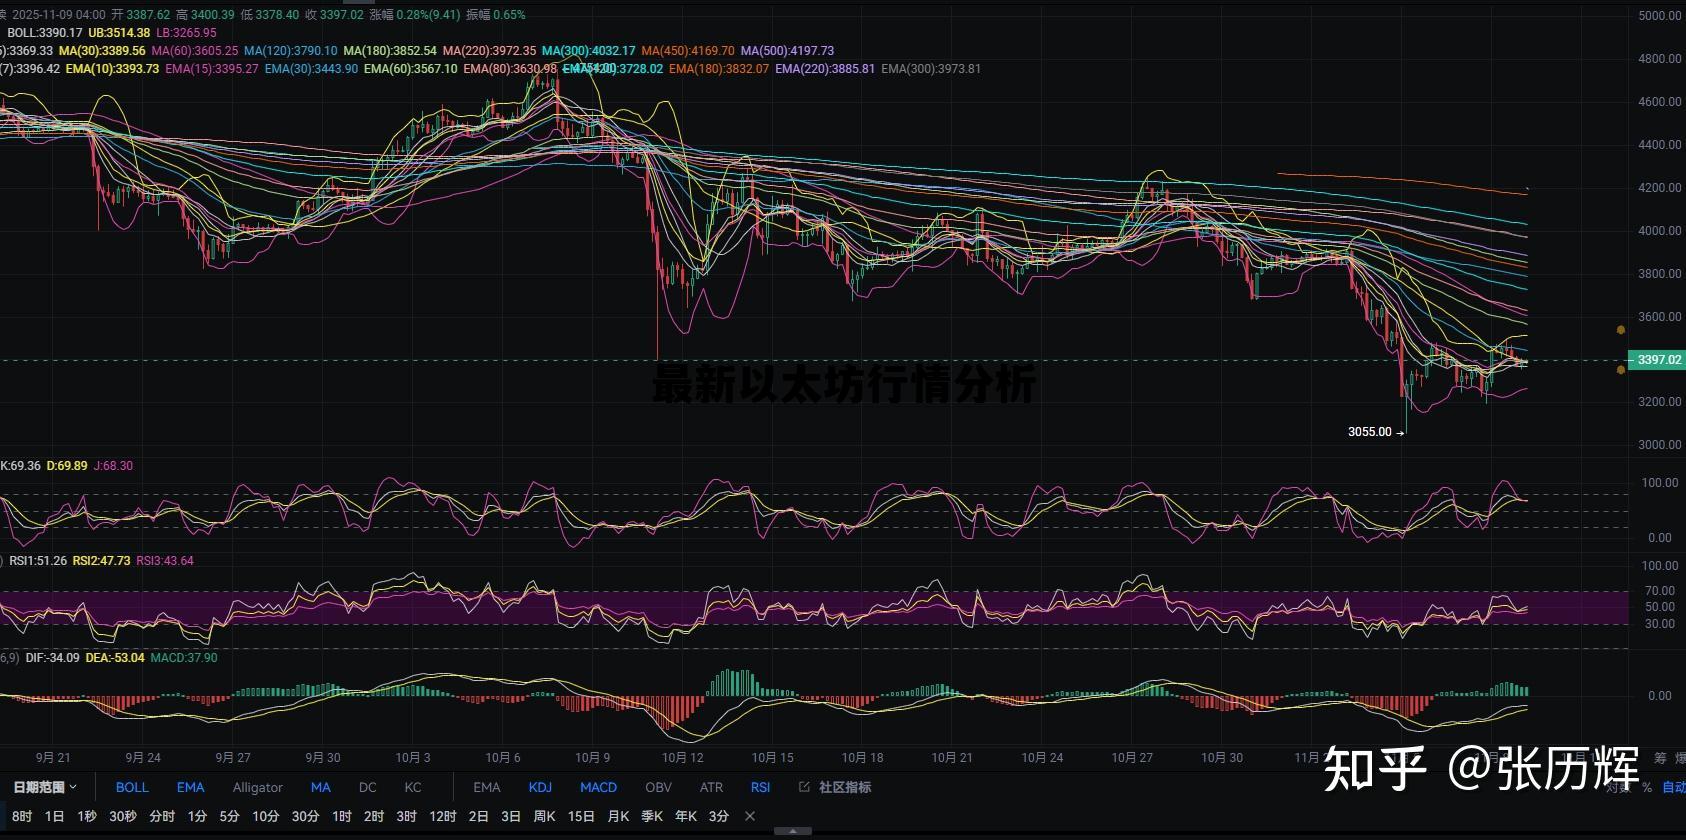This screenshot has height=840, width=1686.
Task: Switch to the 1日 timeframe
Action: (54, 816)
